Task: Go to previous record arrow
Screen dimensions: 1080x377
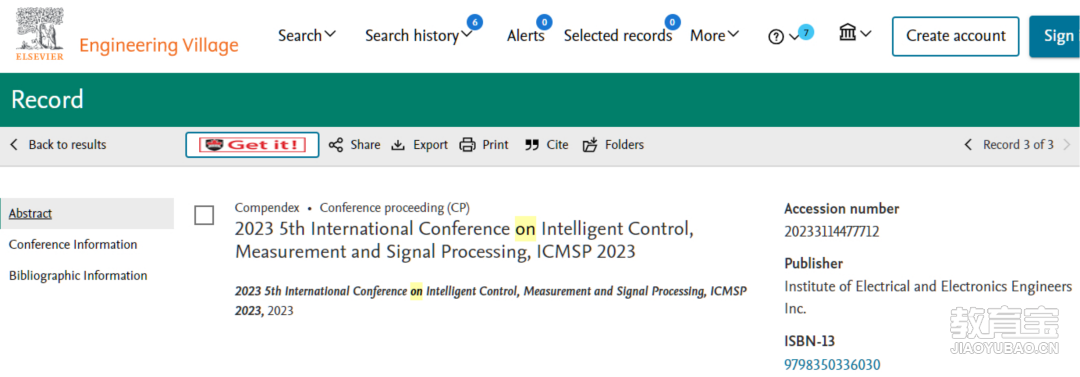Action: pos(968,145)
